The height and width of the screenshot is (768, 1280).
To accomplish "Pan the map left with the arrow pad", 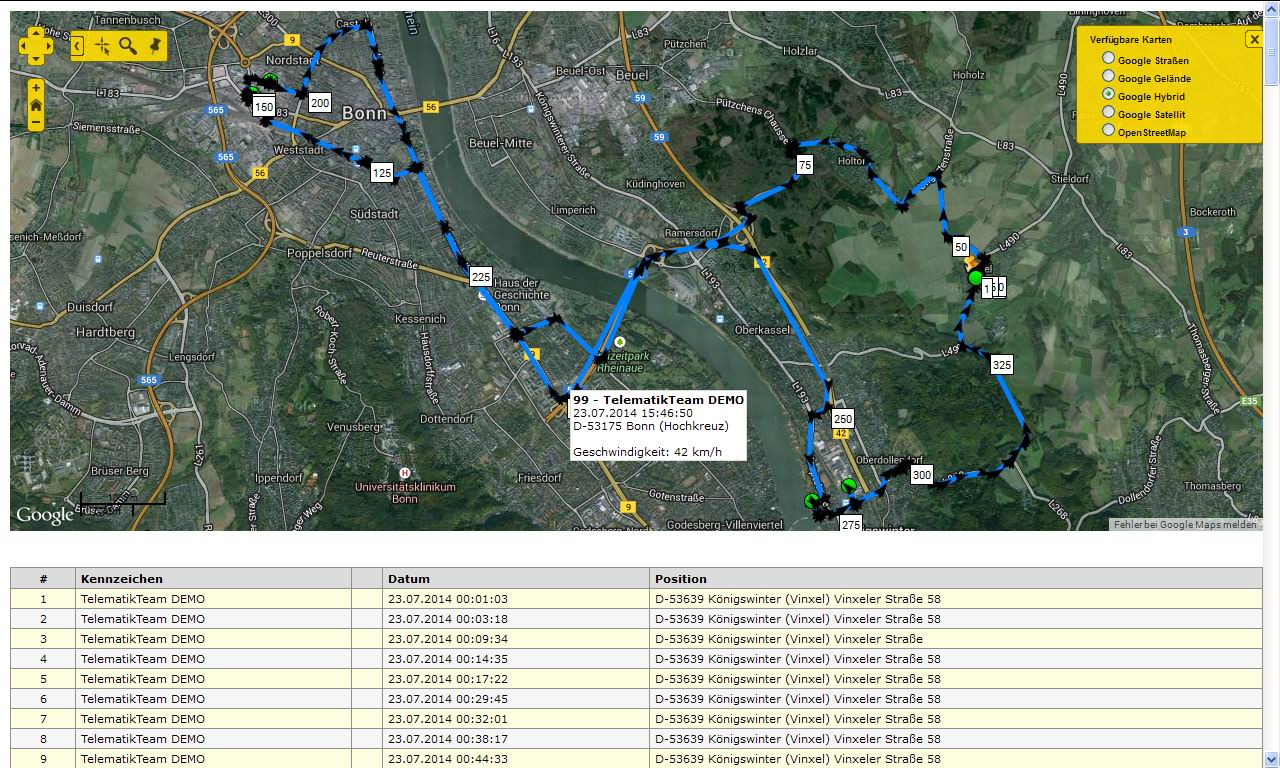I will point(26,45).
